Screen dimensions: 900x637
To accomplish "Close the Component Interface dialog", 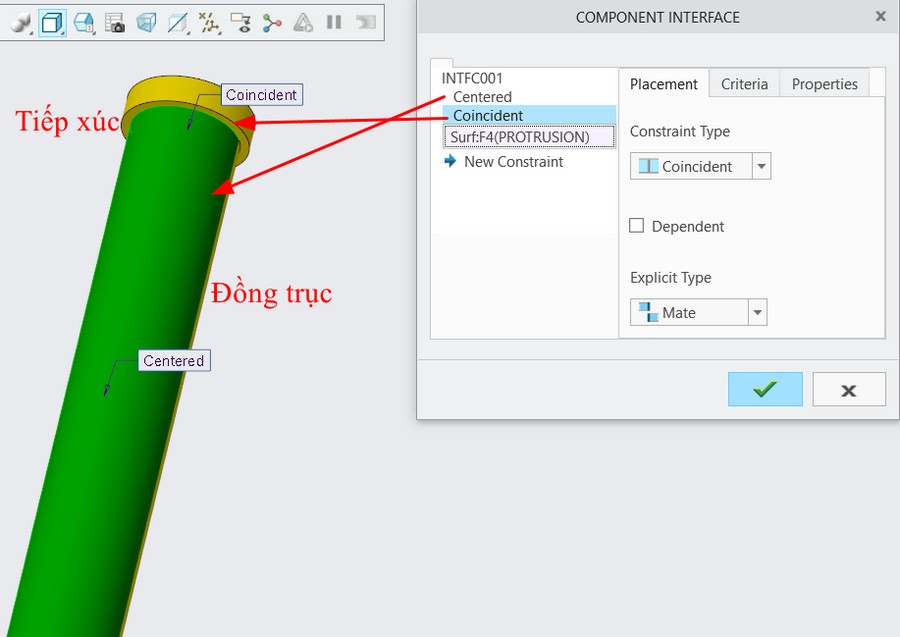I will [x=880, y=17].
